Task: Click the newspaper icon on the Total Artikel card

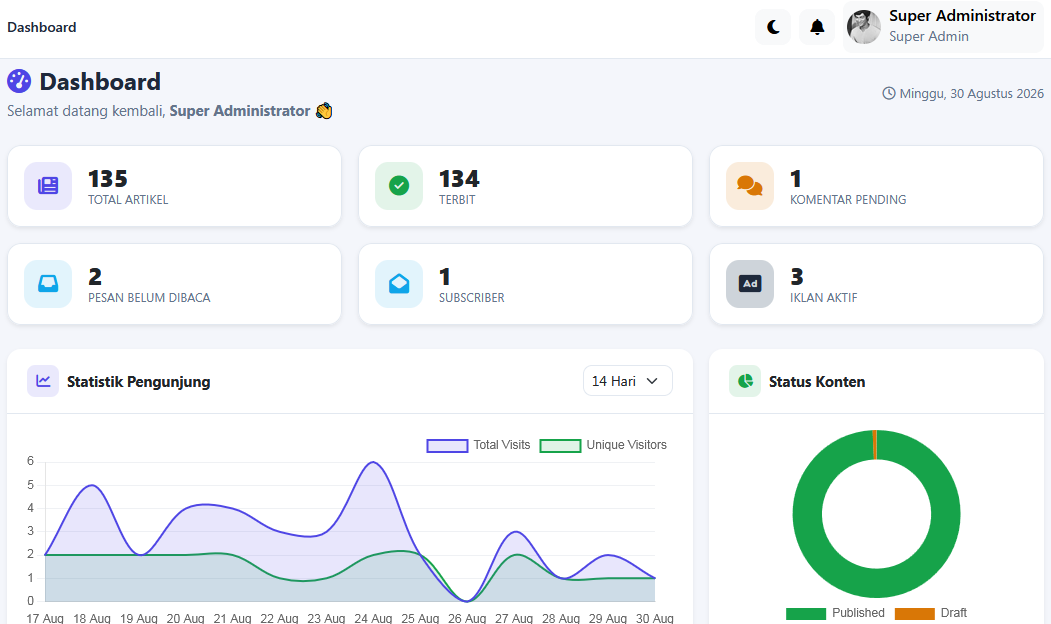Action: click(x=48, y=186)
